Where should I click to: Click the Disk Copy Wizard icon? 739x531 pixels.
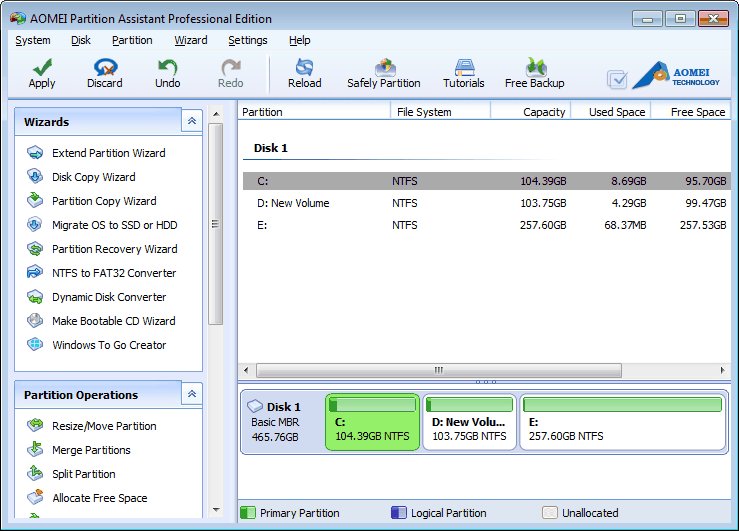[35, 176]
